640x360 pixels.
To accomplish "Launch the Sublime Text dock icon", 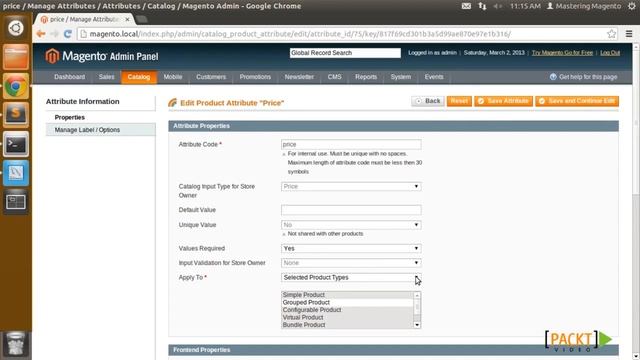I will coord(16,114).
